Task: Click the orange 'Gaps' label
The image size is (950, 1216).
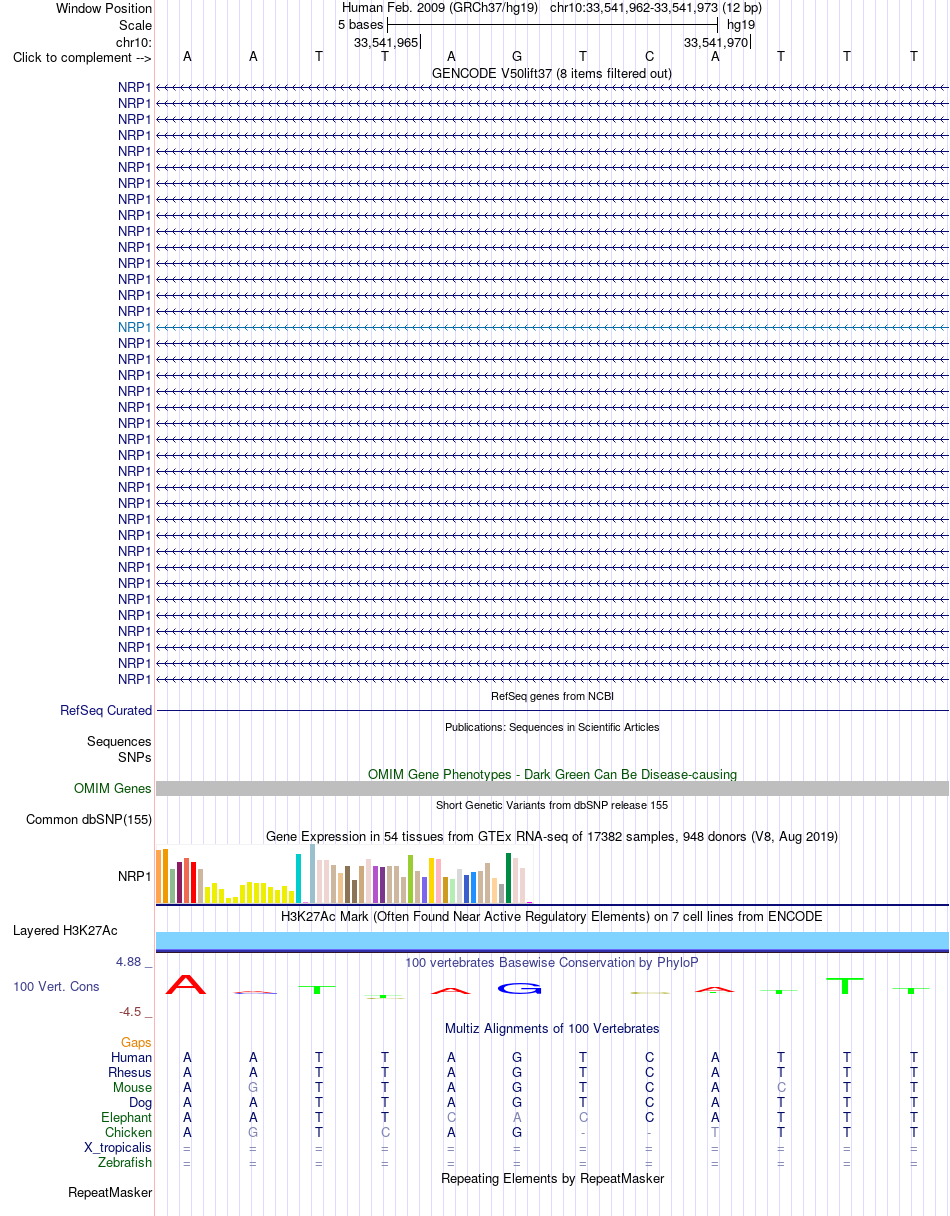Action: pos(137,1043)
